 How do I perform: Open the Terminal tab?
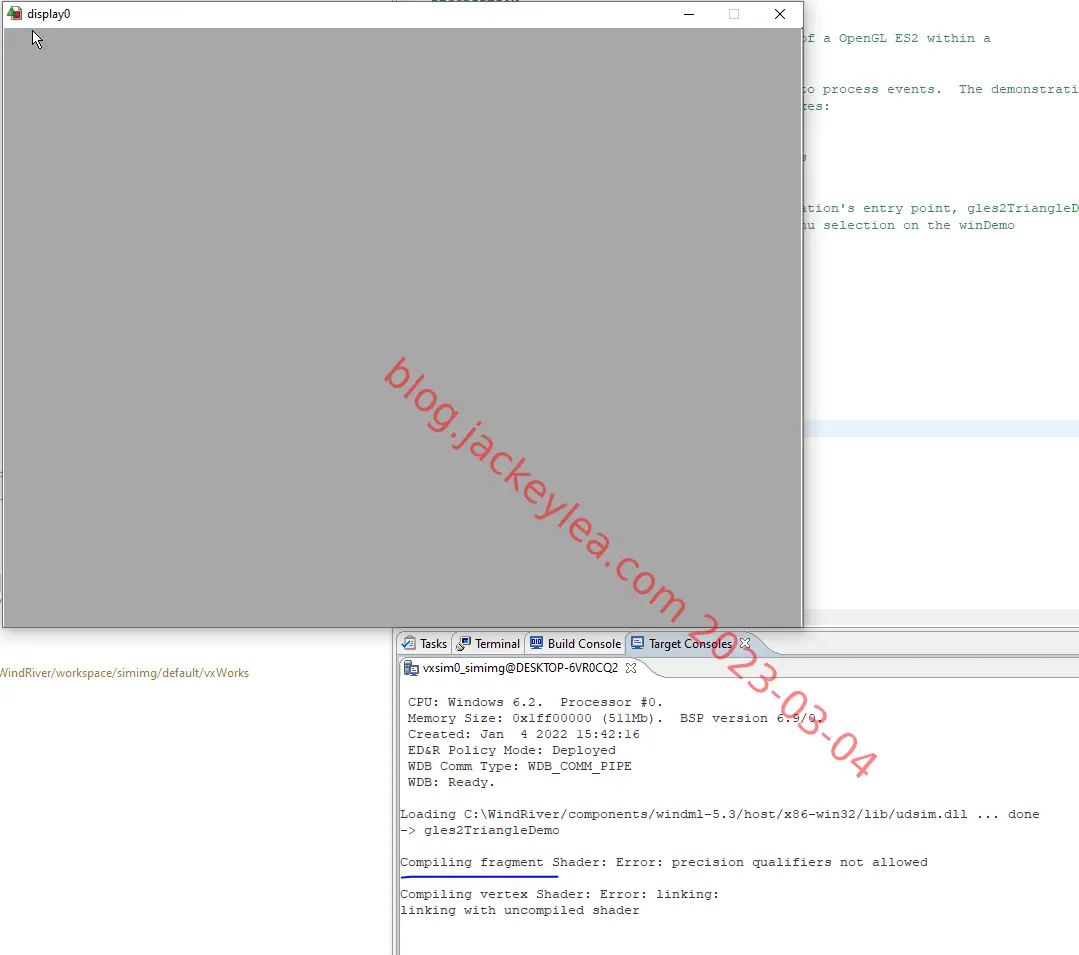(497, 644)
